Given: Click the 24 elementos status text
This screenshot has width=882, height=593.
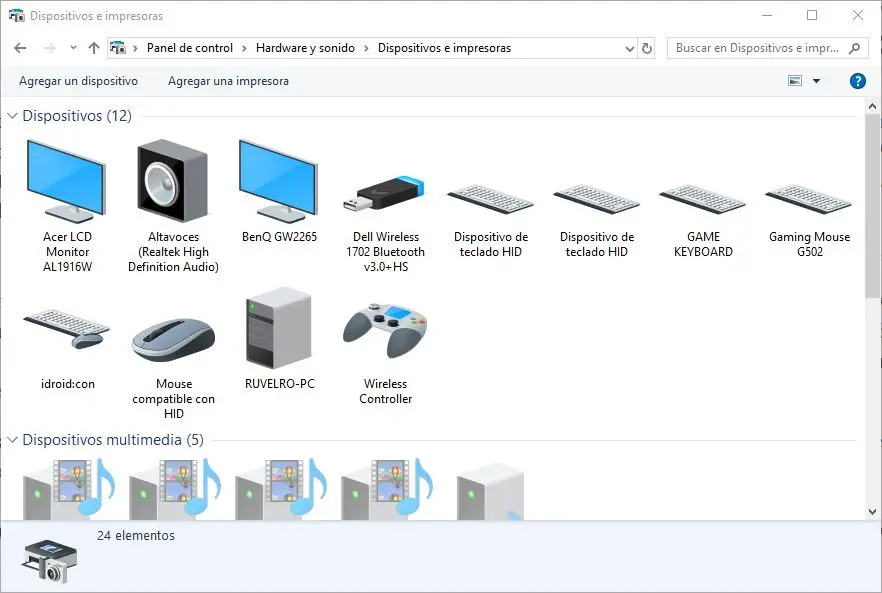Looking at the screenshot, I should tap(136, 536).
